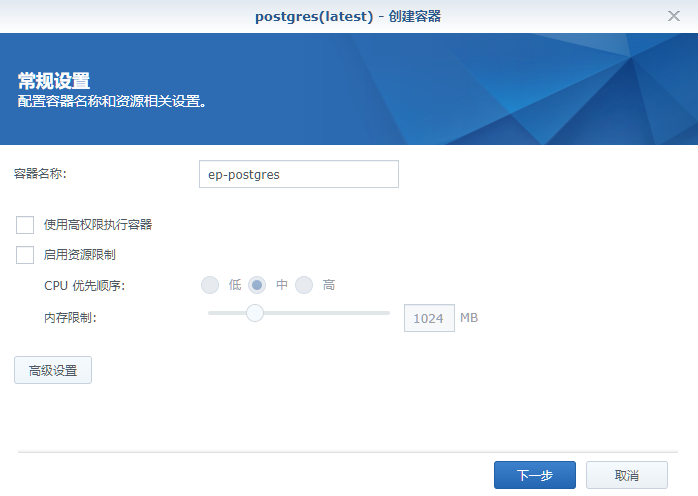Select the 低 CPU priority radio button
Screen dimensions: 698x496
click(x=210, y=285)
